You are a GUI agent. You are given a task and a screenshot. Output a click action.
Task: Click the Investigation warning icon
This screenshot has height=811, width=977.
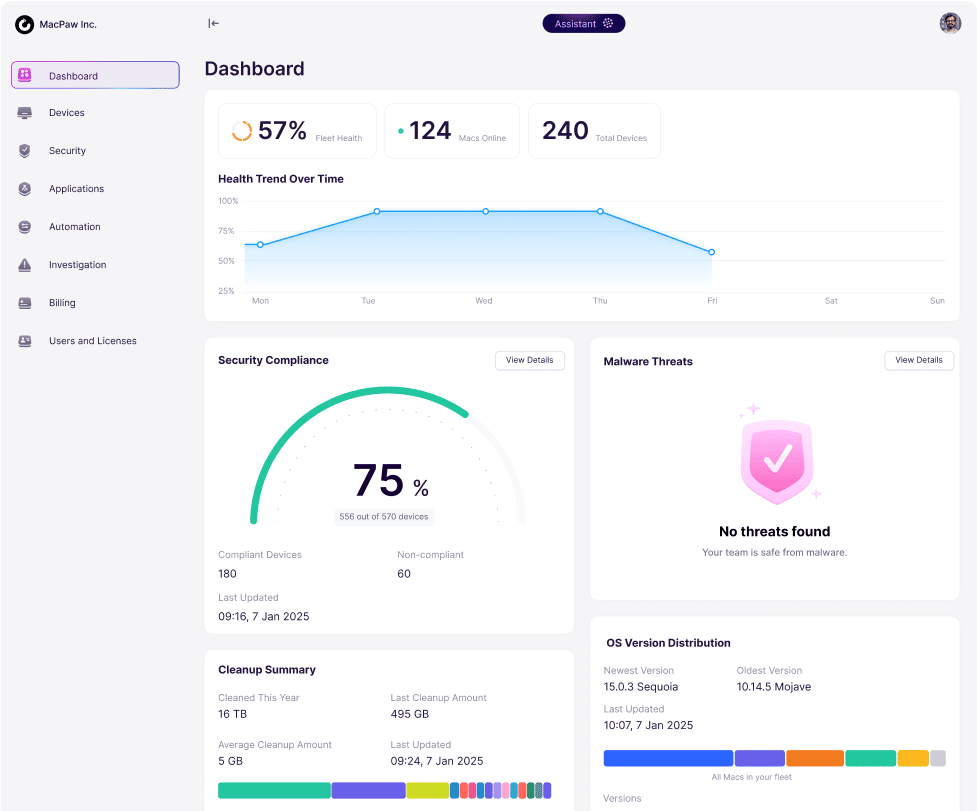25,265
